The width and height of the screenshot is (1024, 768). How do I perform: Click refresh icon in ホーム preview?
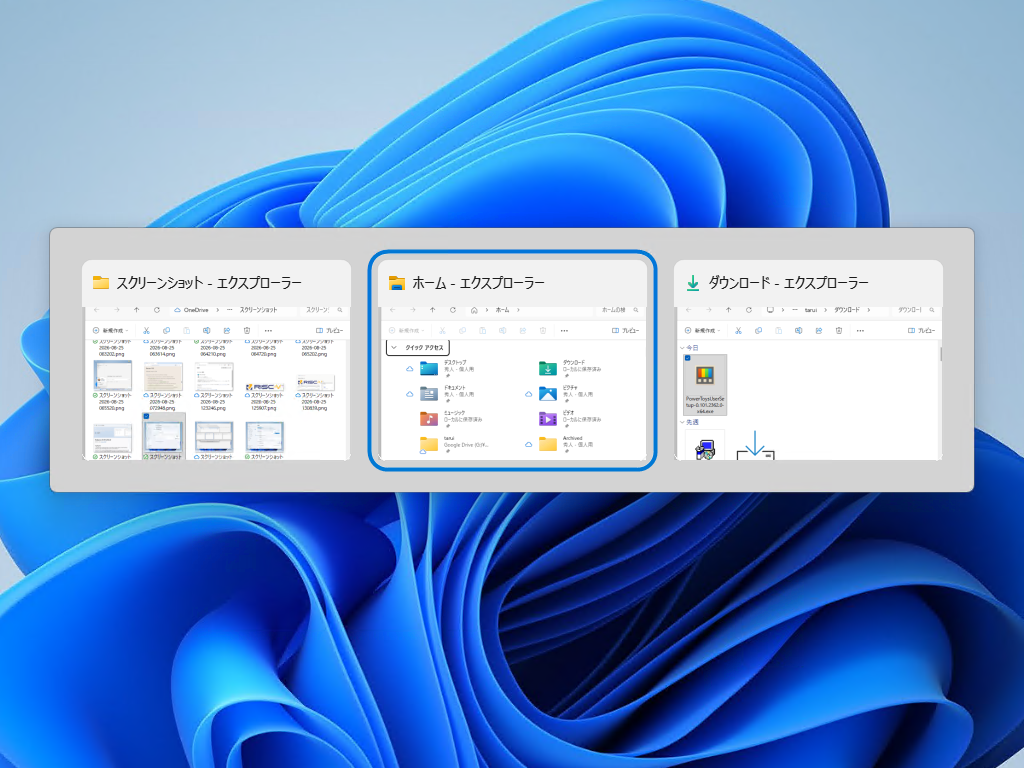tap(453, 310)
